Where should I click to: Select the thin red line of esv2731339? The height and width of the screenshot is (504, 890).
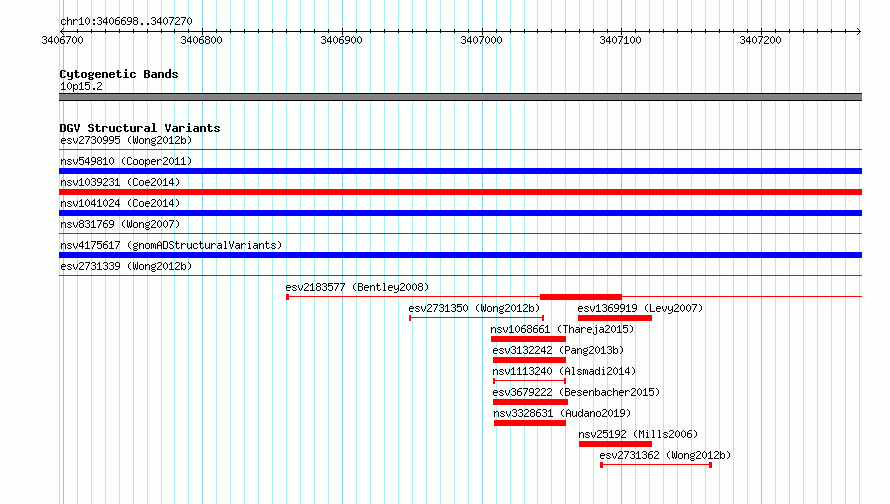coord(460,276)
